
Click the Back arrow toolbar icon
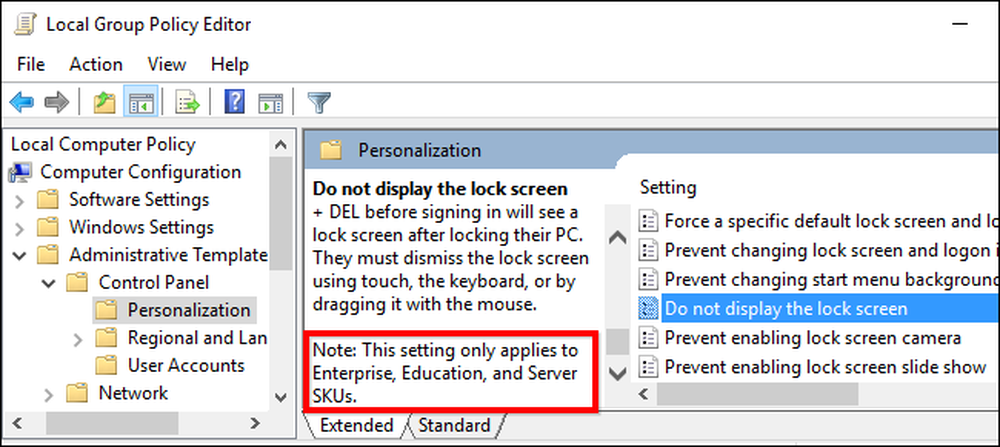pyautogui.click(x=22, y=101)
